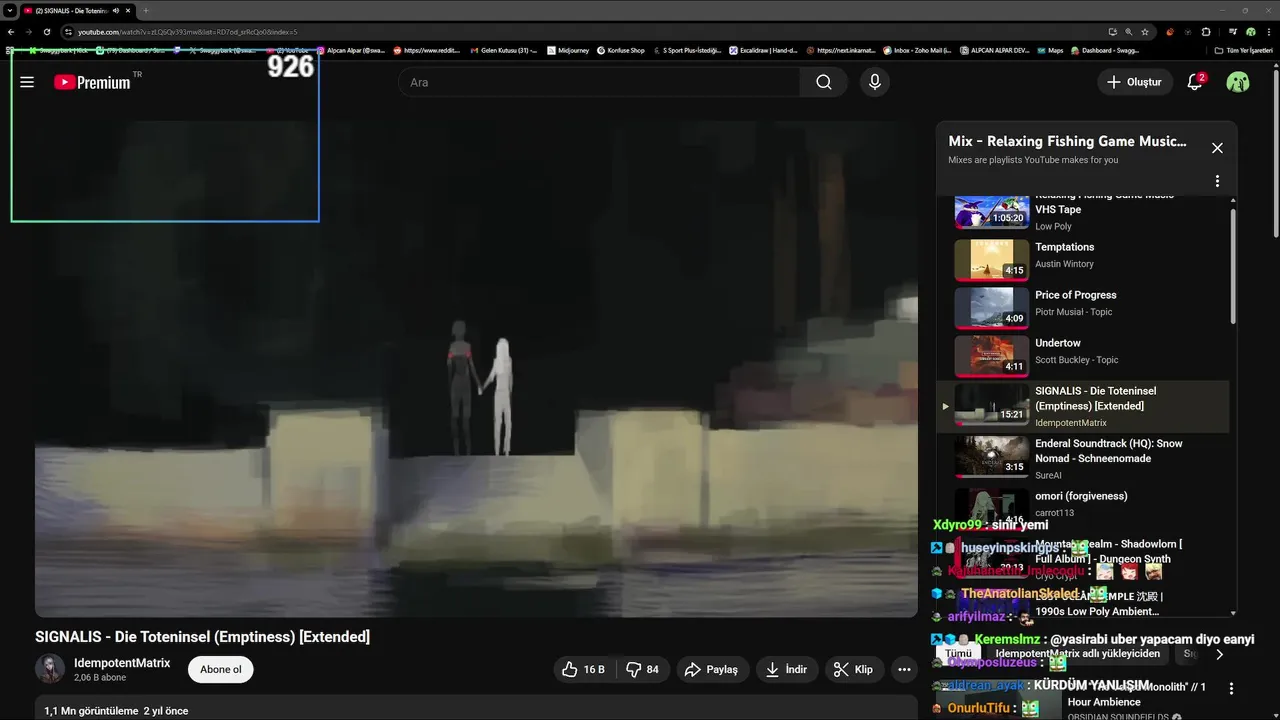Click the Undertow 4:11 thumbnail
Screen dimensions: 1280x720
click(x=991, y=356)
